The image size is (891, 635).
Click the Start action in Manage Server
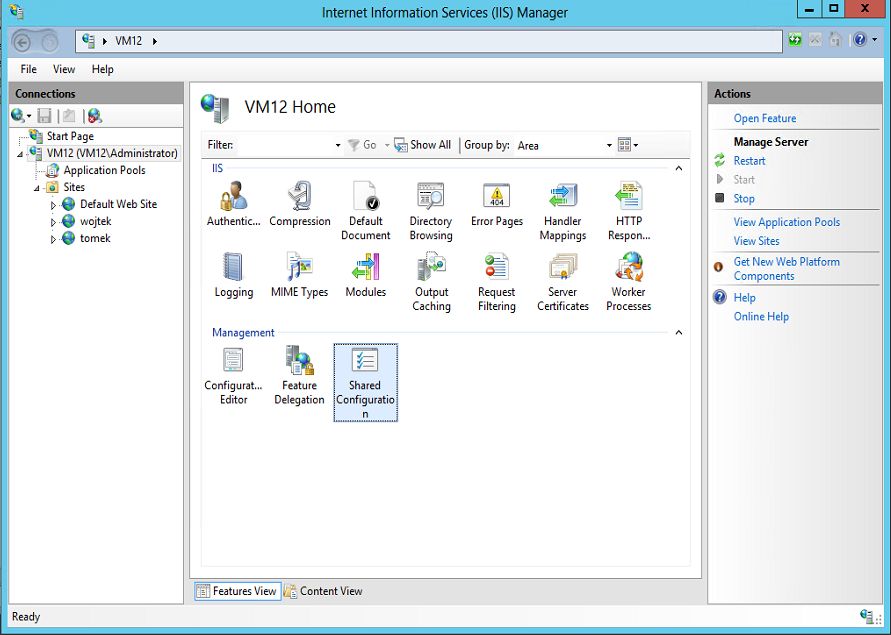[744, 180]
